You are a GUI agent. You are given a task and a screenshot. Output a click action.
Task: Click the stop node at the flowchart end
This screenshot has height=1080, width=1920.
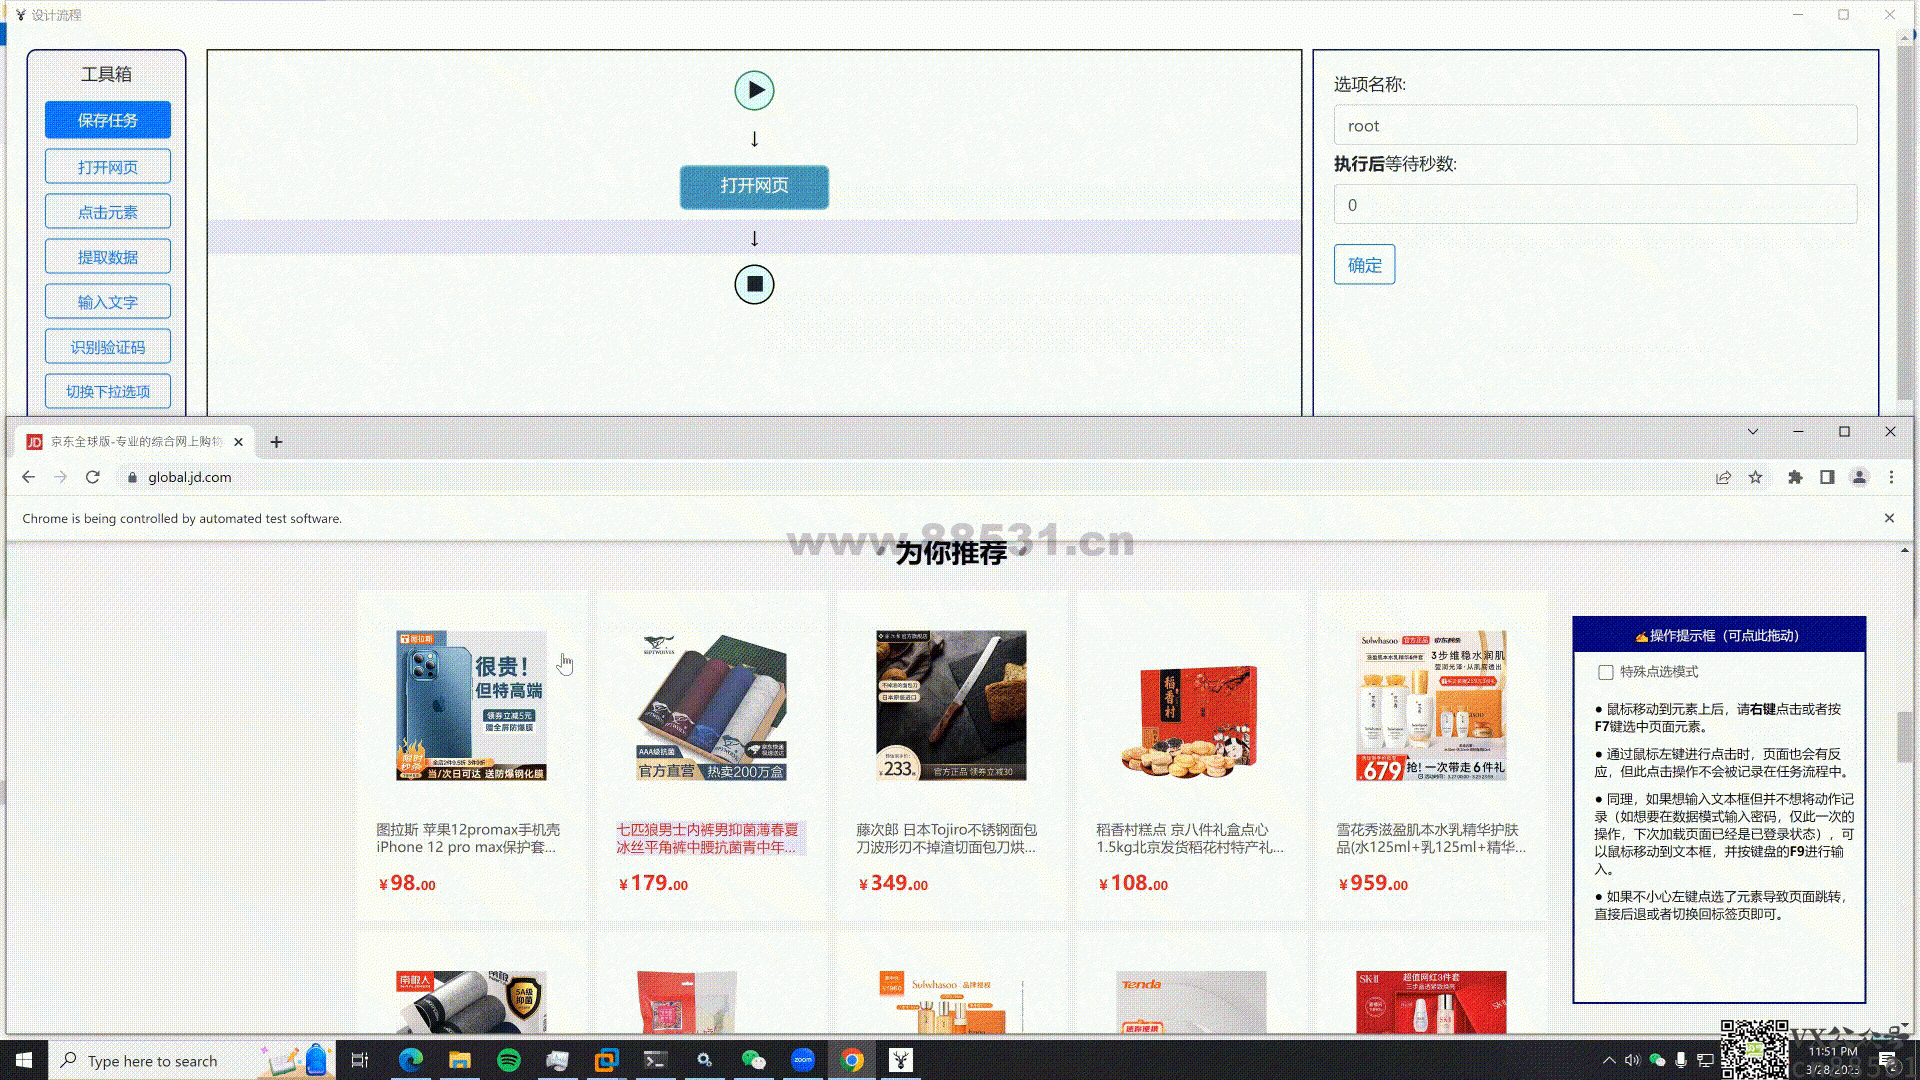click(x=754, y=284)
